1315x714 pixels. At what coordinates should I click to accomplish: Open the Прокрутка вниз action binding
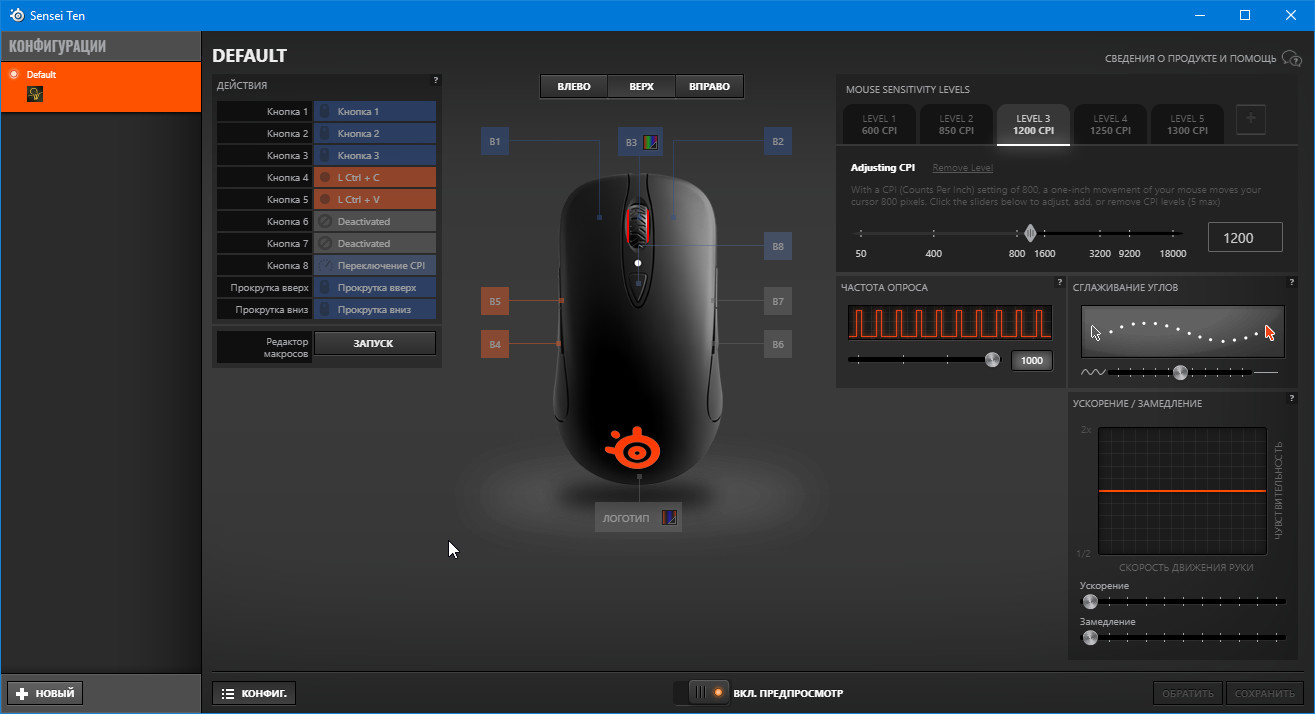tap(375, 310)
